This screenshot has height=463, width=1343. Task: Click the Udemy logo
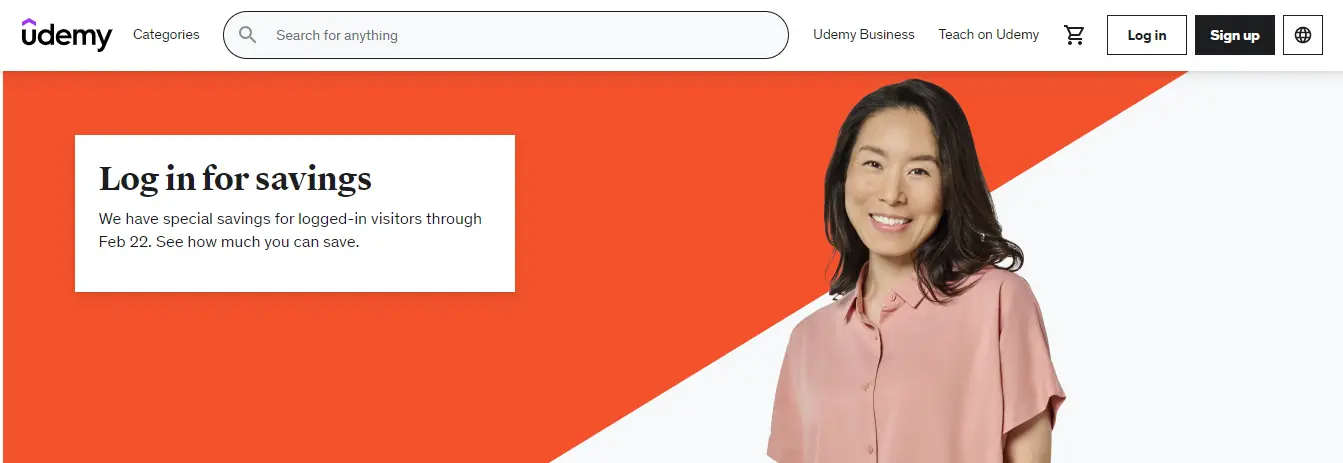click(66, 34)
